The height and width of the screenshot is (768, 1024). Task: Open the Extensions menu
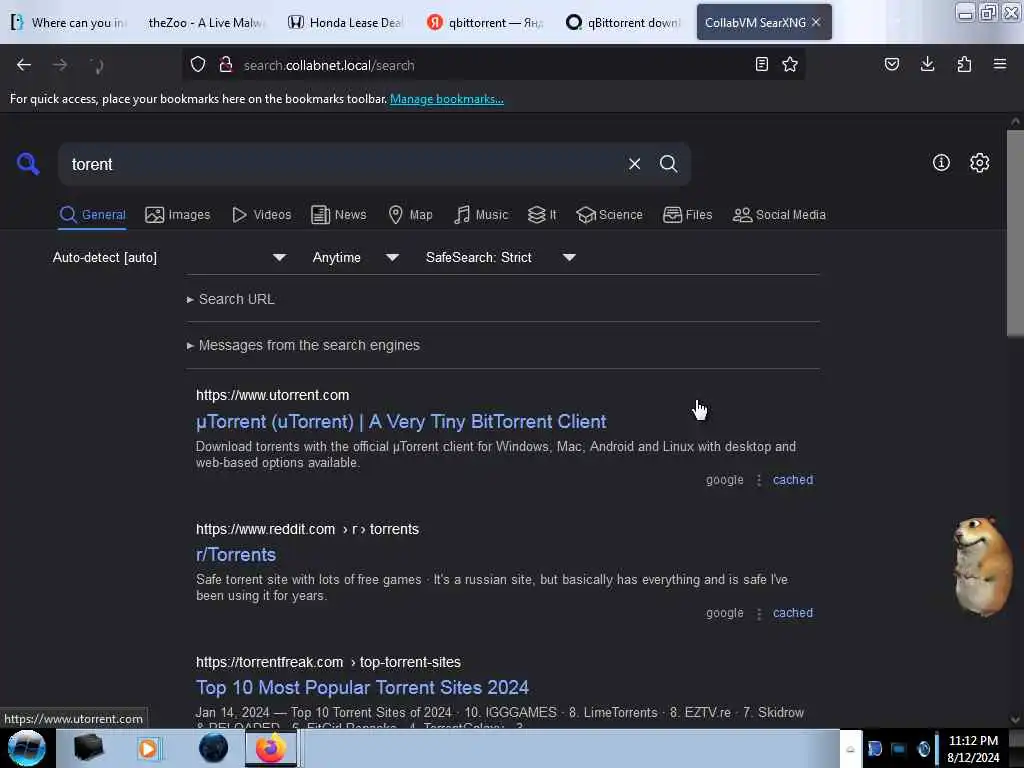tap(964, 64)
